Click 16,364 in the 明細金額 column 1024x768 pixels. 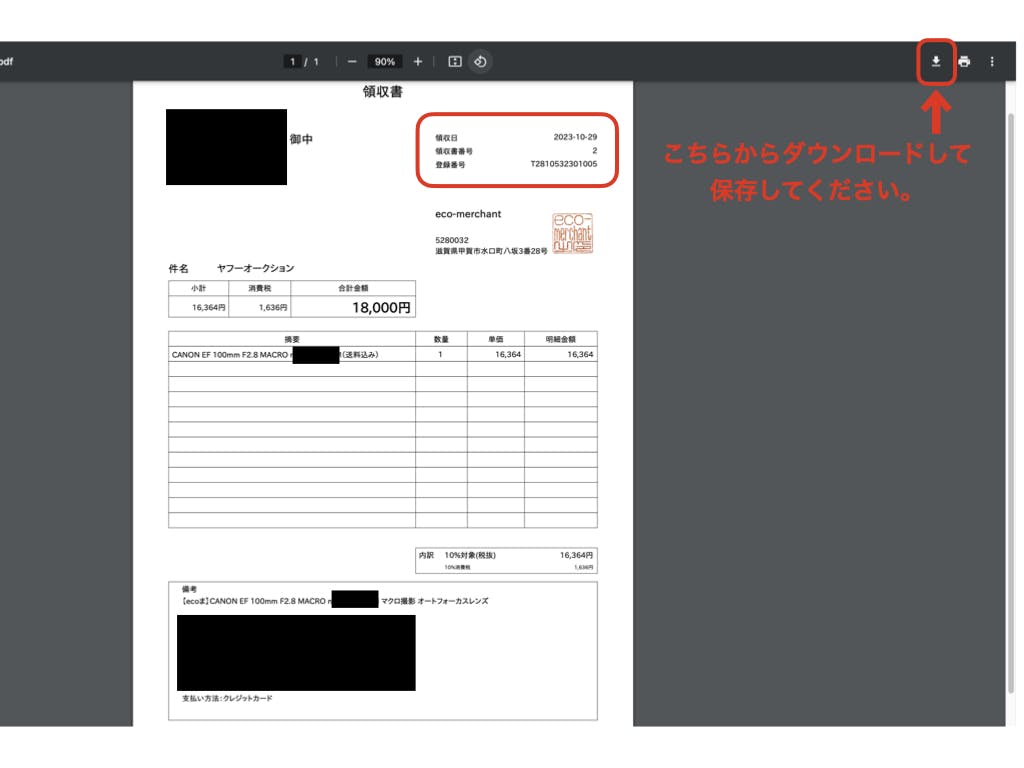pyautogui.click(x=580, y=355)
